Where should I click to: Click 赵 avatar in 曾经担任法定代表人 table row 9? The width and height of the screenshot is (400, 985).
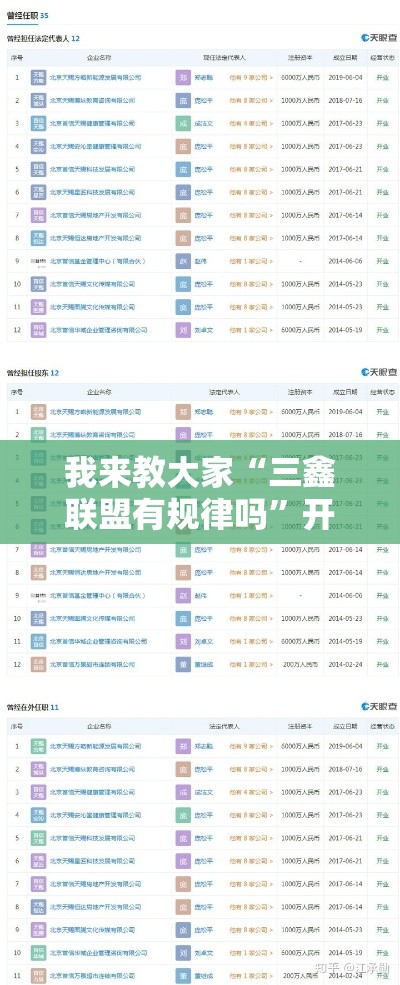(x=182, y=261)
